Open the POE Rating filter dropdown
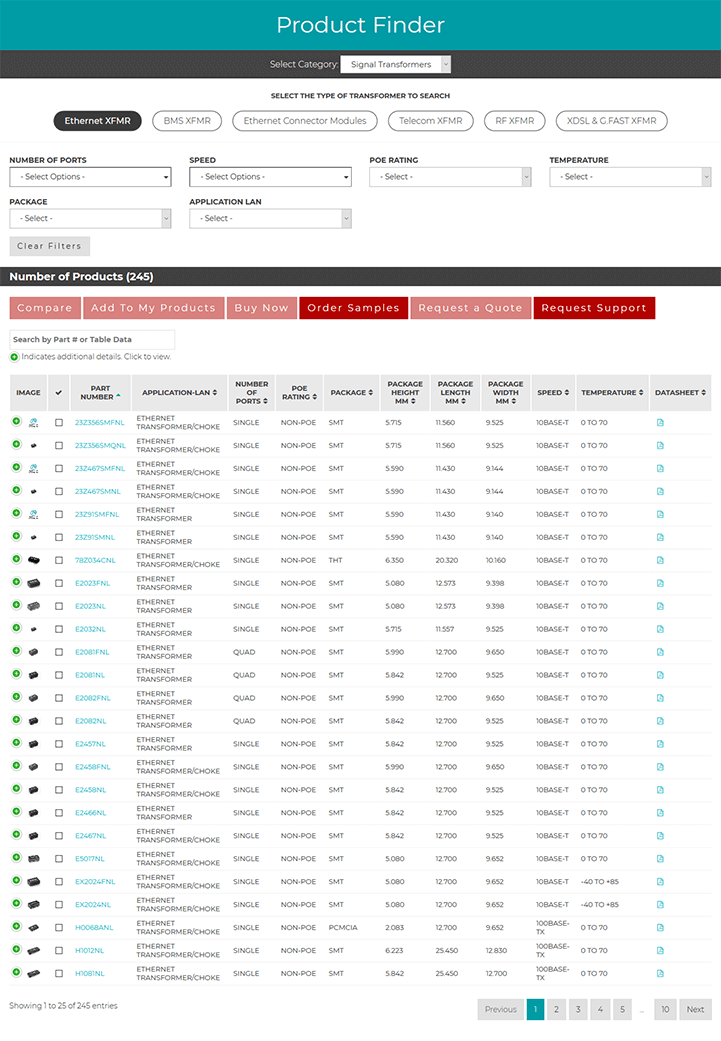 pos(450,177)
